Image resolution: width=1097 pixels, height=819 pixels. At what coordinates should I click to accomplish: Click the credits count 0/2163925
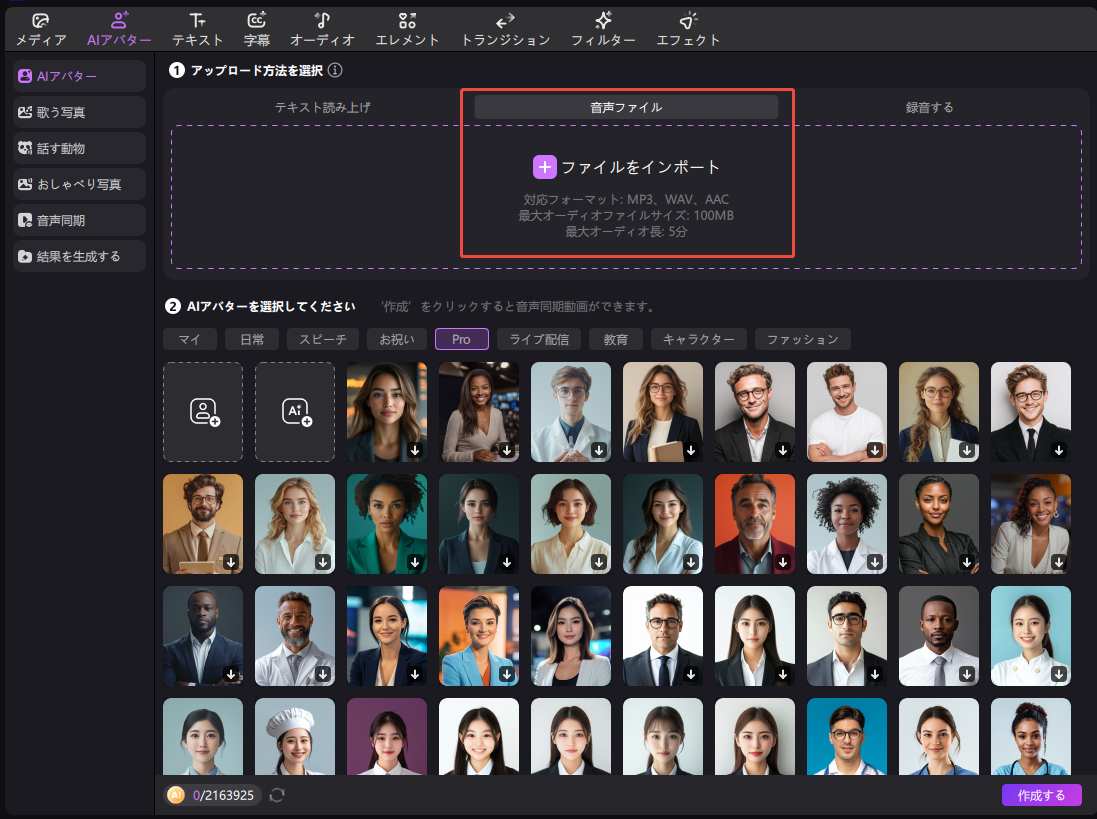223,795
